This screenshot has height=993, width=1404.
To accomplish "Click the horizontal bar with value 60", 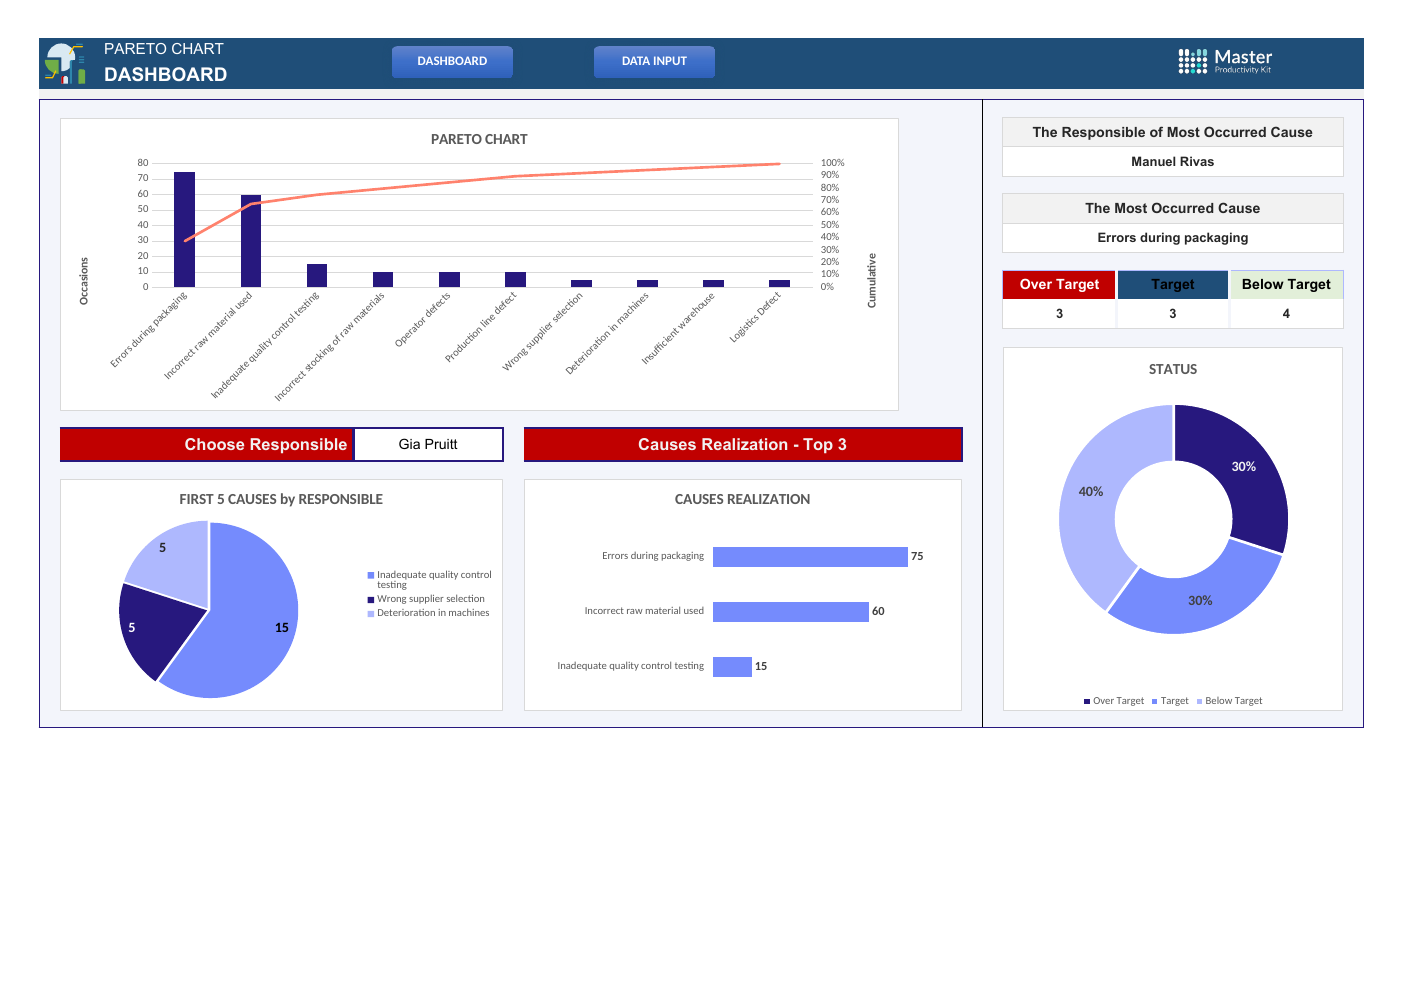I will tap(791, 612).
